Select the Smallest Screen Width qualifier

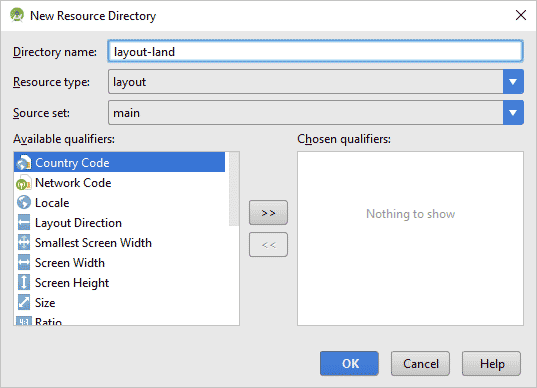120,242
